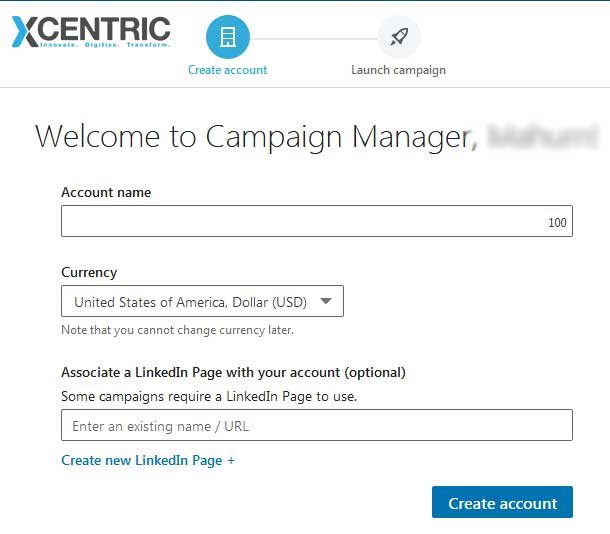This screenshot has width=610, height=534.
Task: Click the Launch campaign rocket icon
Action: coord(399,37)
